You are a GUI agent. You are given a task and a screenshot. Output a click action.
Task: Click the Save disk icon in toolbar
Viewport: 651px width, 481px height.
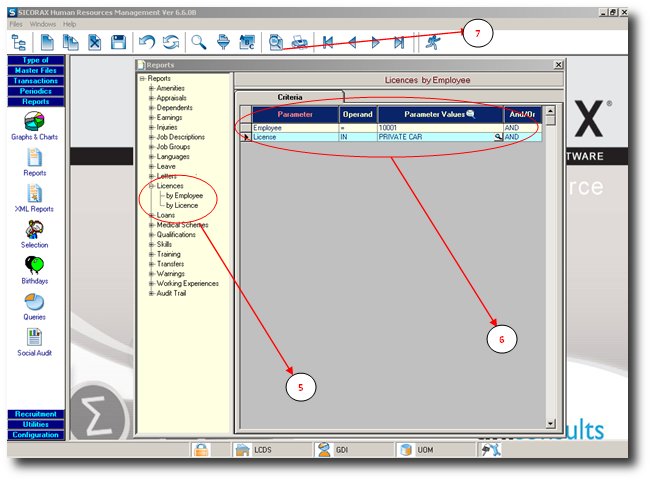(118, 42)
